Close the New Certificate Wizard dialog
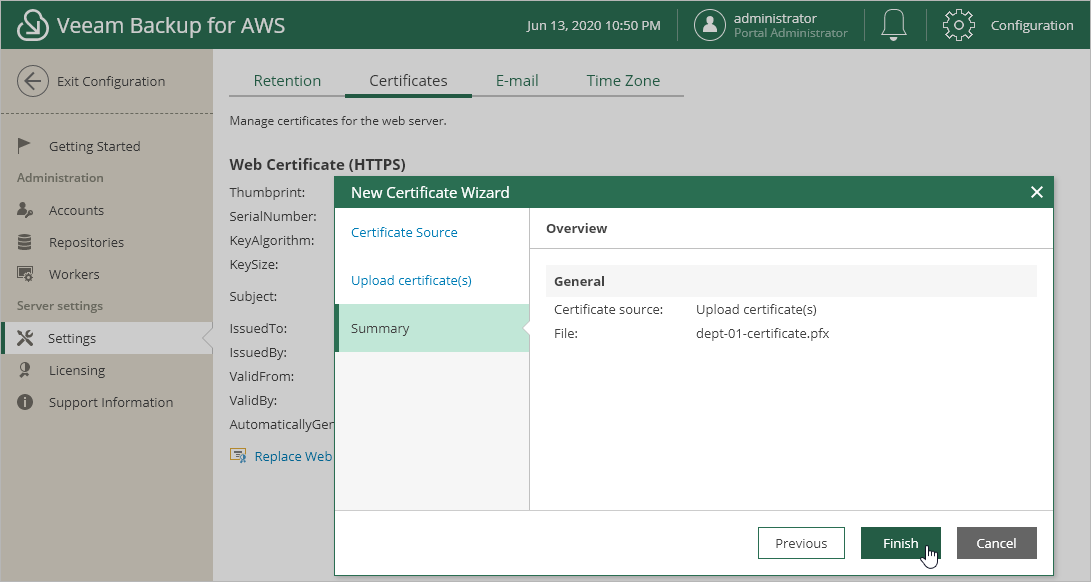This screenshot has height=582, width=1091. [x=1037, y=192]
